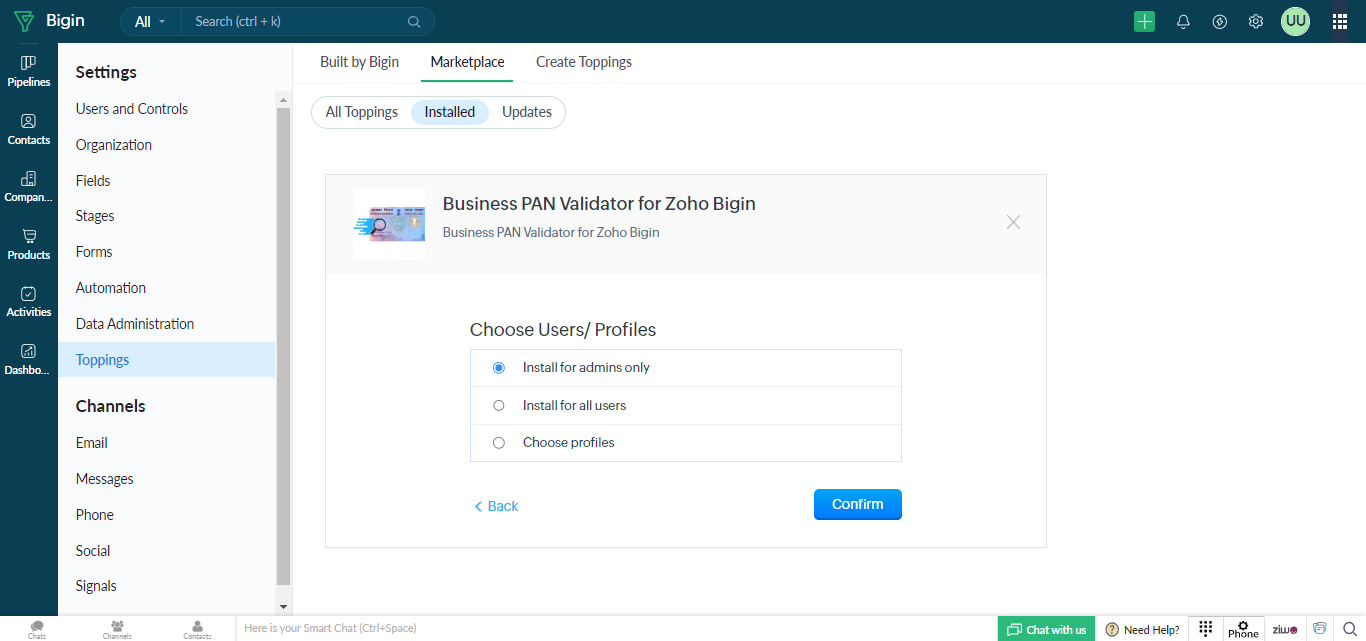
Task: Go to the Contacts module in left rail
Action: [x=29, y=129]
